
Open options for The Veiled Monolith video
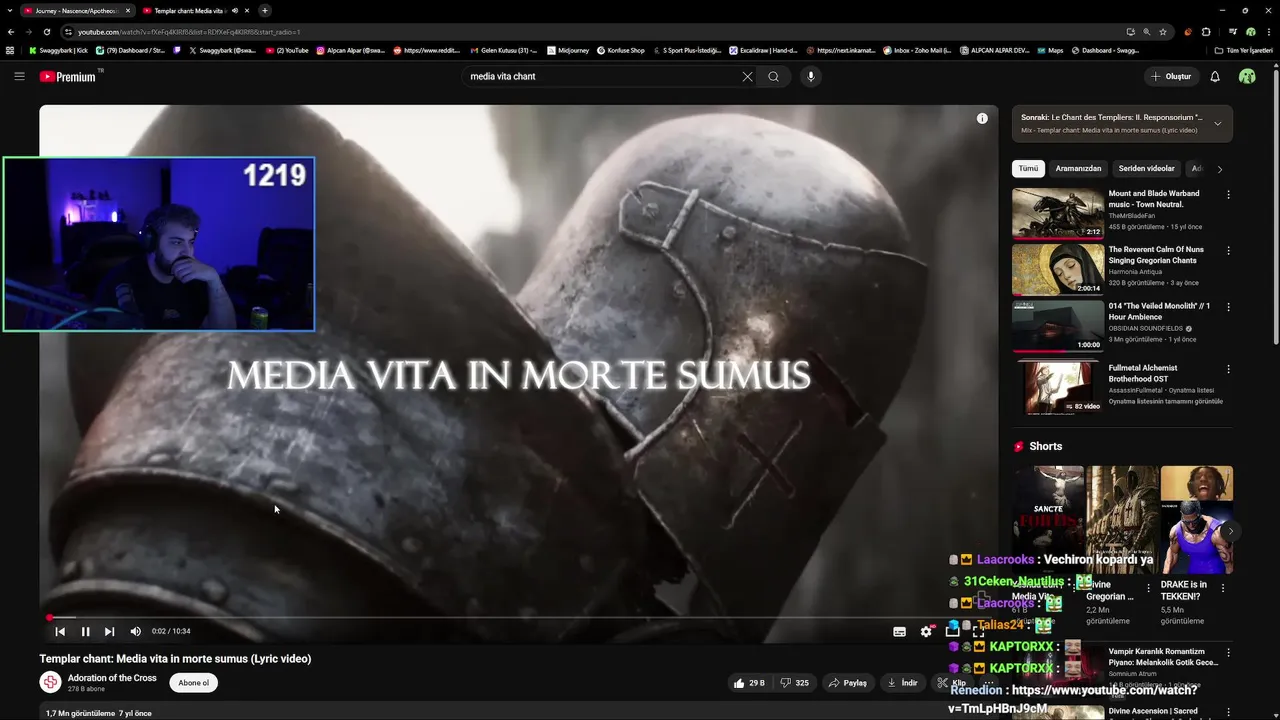(1228, 307)
